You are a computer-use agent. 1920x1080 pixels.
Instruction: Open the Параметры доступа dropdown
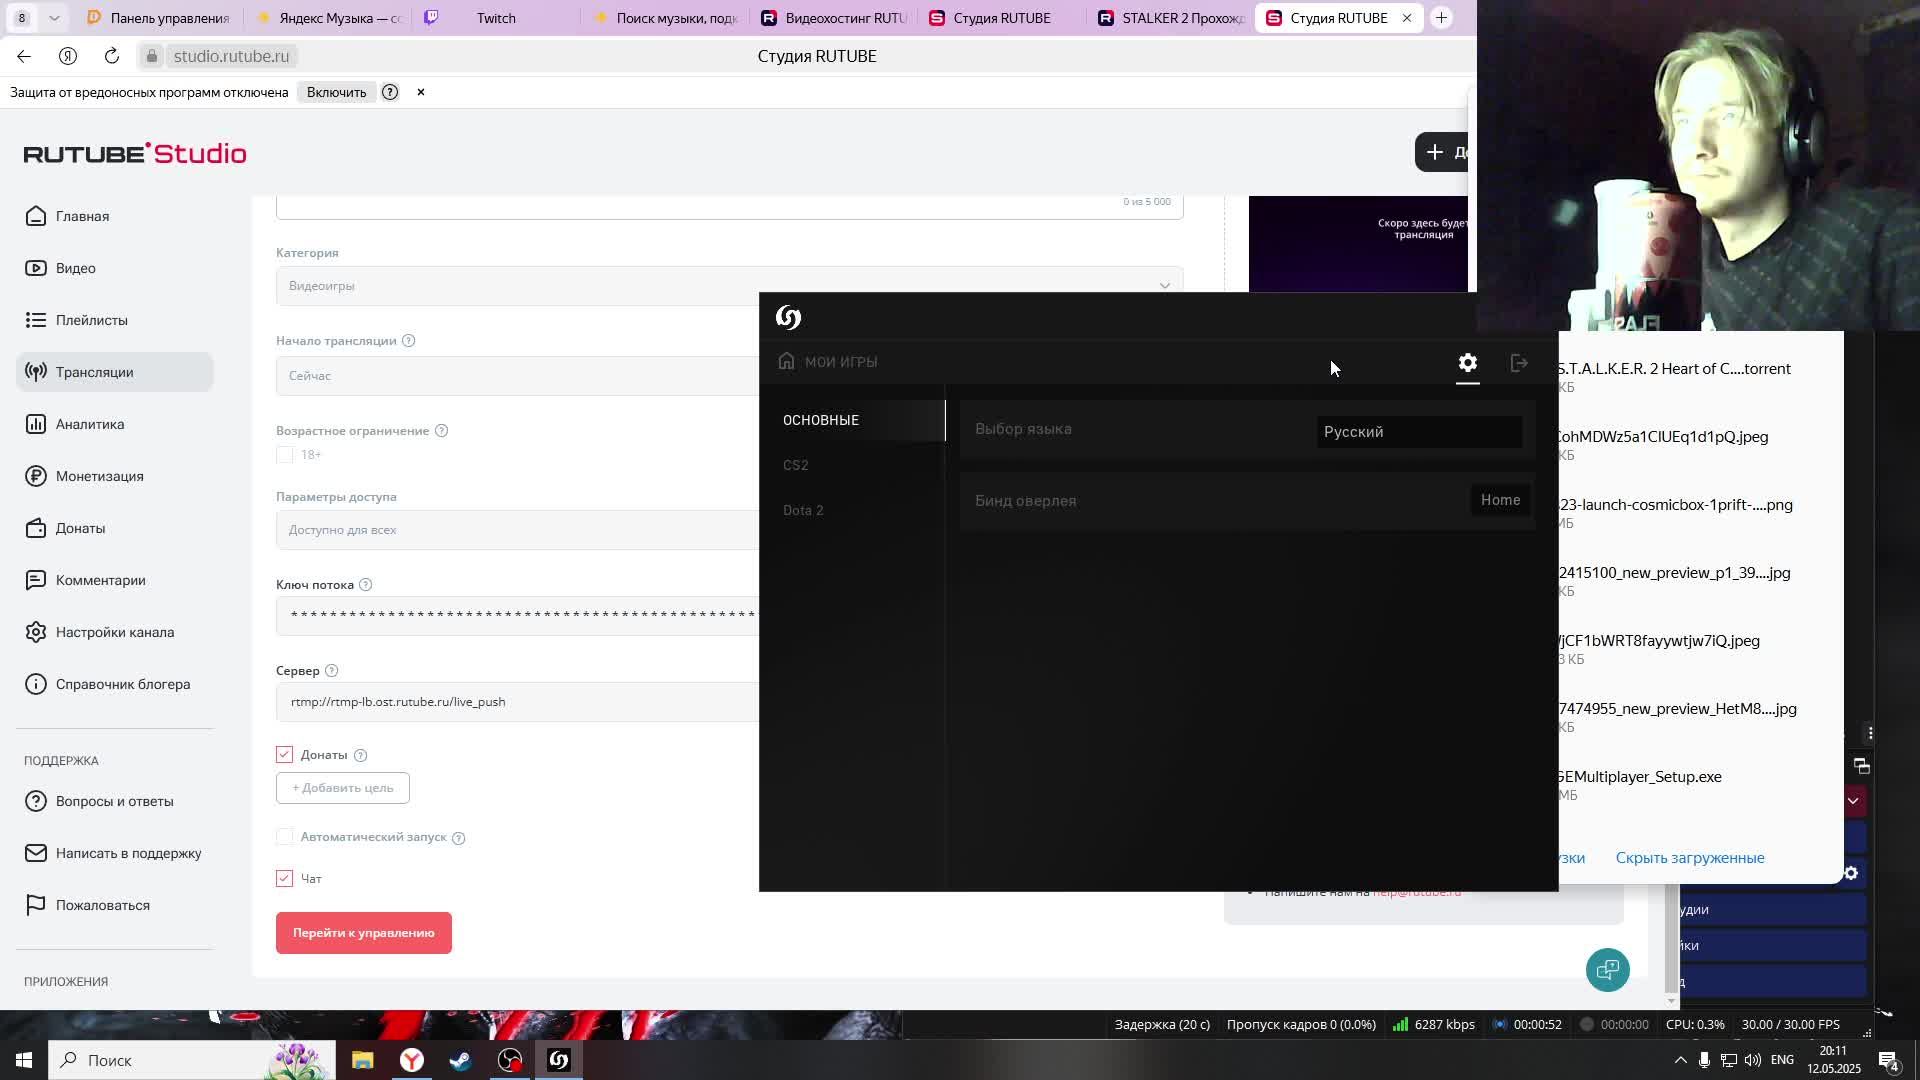click(517, 530)
